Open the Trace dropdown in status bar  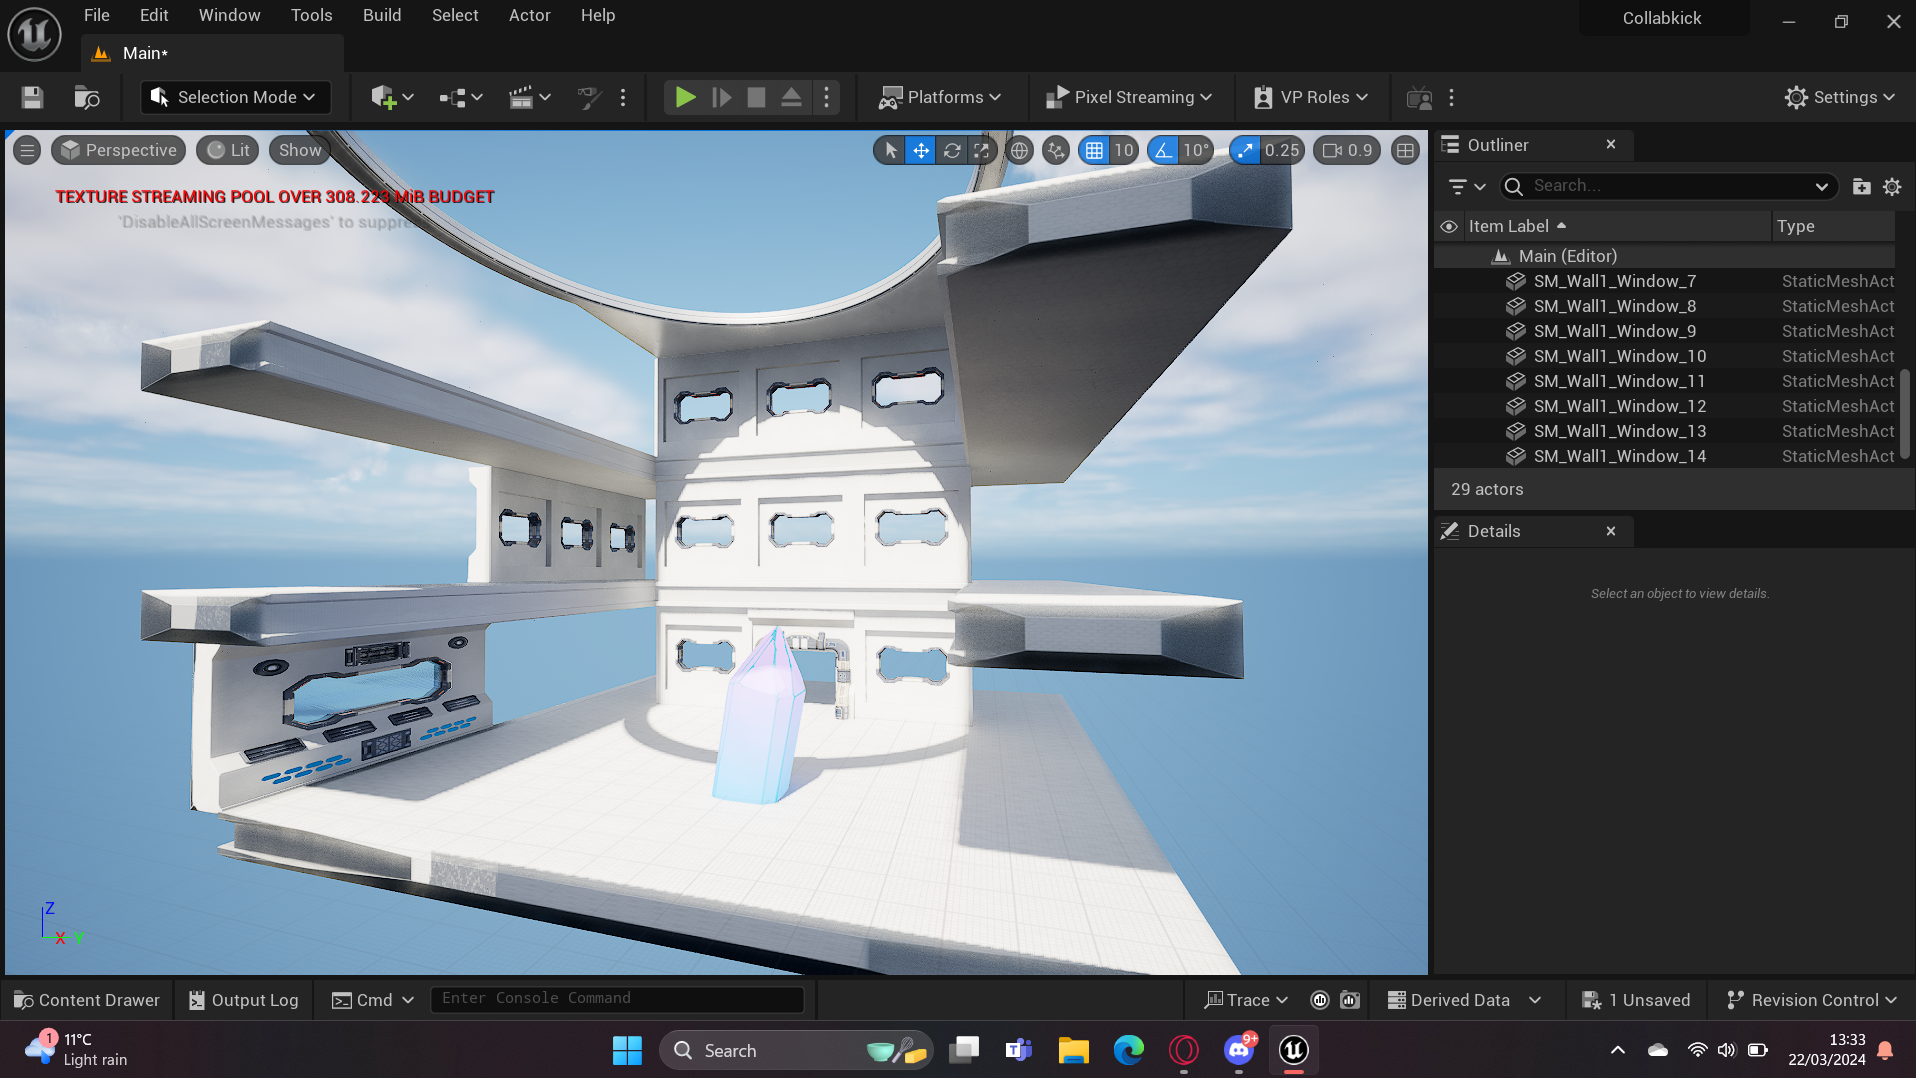(1246, 1000)
